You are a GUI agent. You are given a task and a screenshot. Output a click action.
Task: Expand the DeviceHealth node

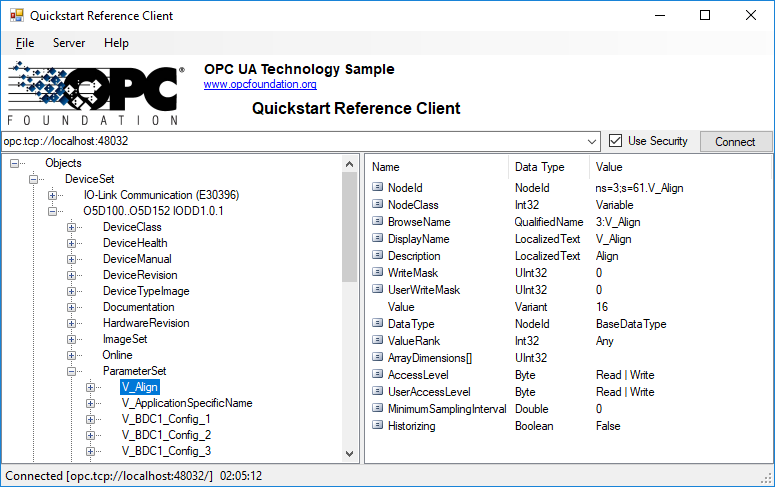coord(72,243)
